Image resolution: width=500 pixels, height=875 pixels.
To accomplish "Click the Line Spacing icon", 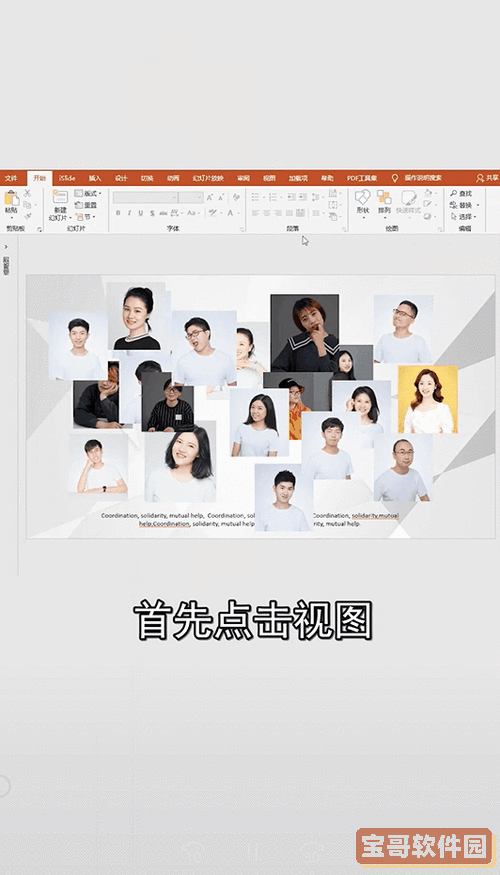I will 317,197.
